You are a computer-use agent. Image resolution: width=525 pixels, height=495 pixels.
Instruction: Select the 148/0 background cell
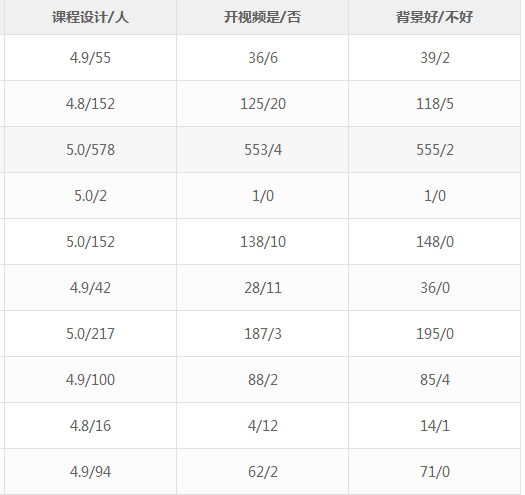pyautogui.click(x=435, y=242)
